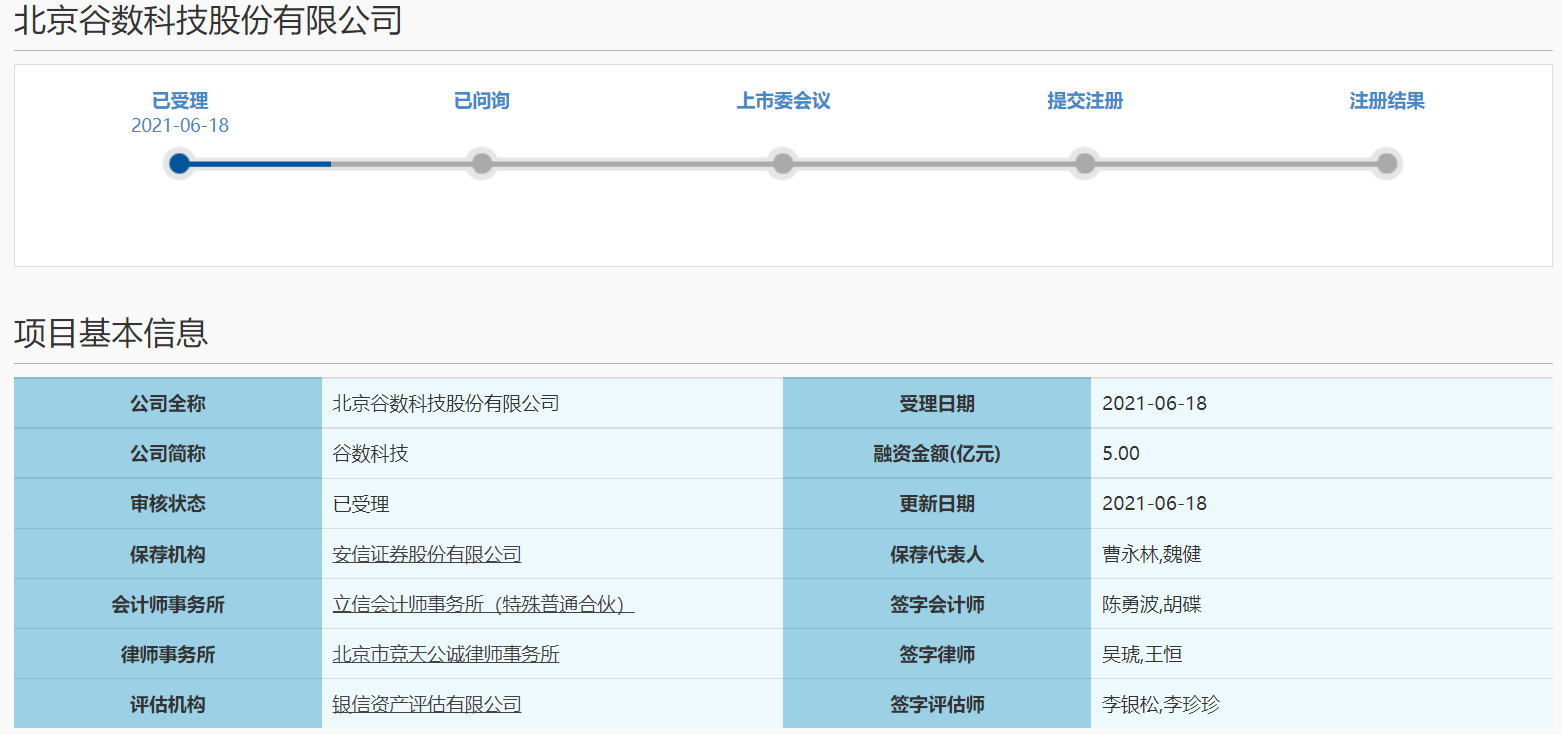The image size is (1562, 735).
Task: Select the 注册结果 stage label
Action: (x=1385, y=100)
